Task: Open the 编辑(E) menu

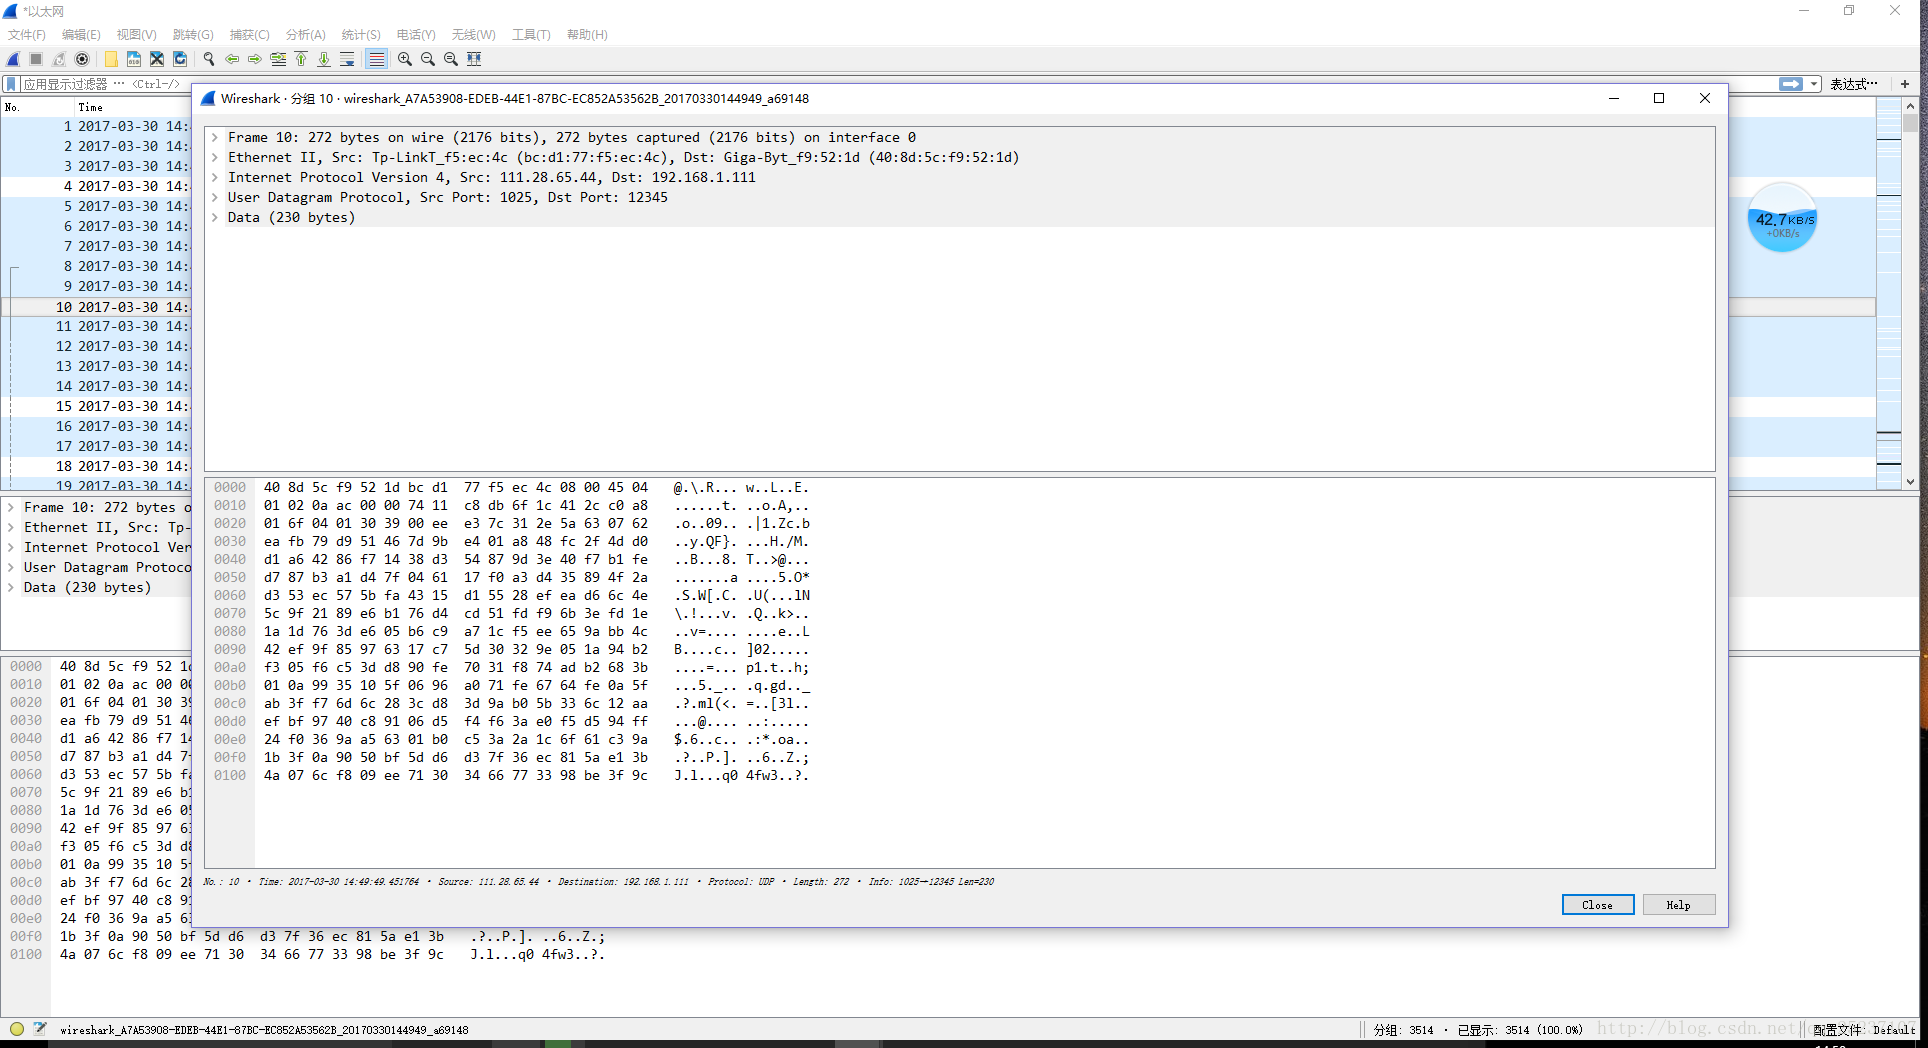Action: 81,34
